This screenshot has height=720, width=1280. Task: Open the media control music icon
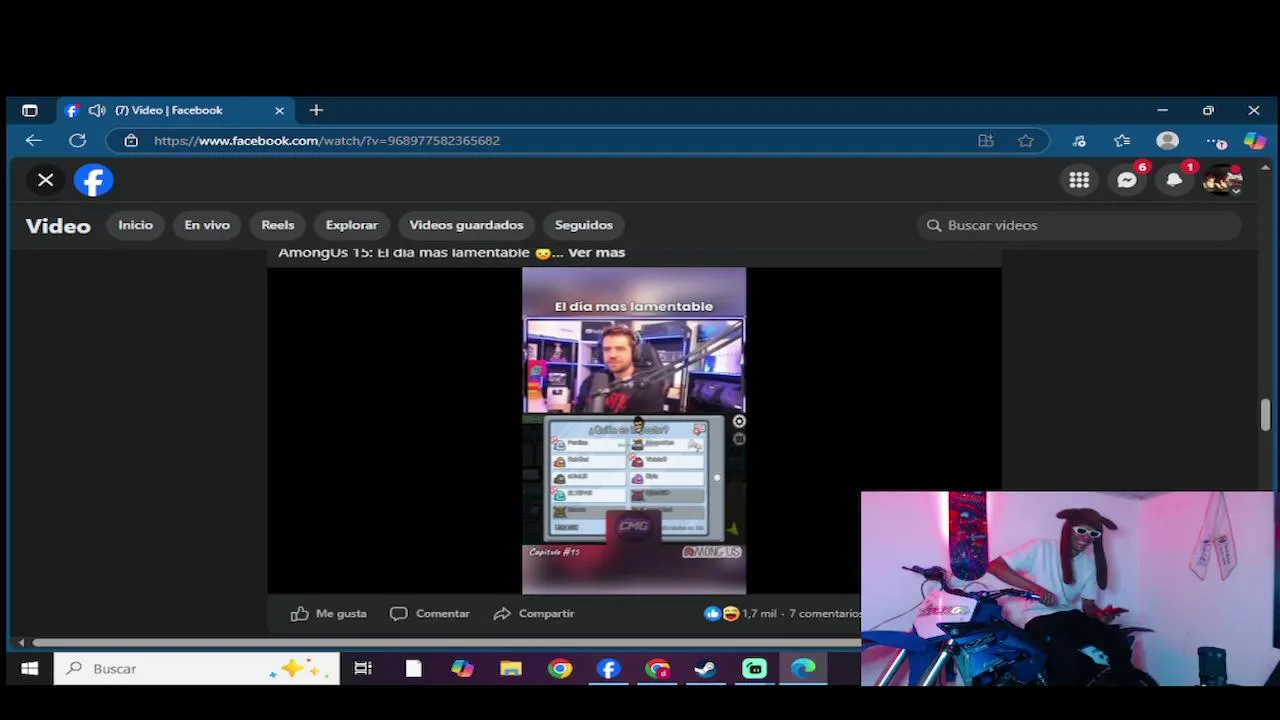pos(1079,141)
